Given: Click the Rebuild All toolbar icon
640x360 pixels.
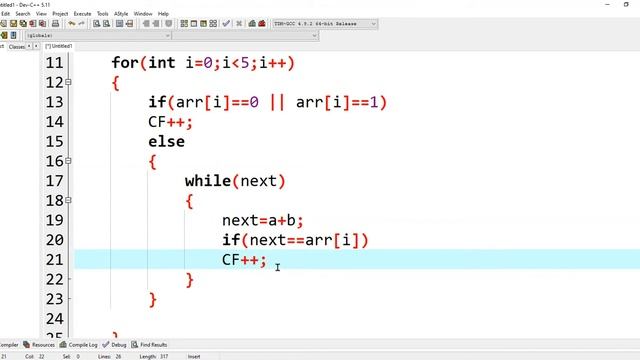Looking at the screenshot, I should click(x=213, y=24).
